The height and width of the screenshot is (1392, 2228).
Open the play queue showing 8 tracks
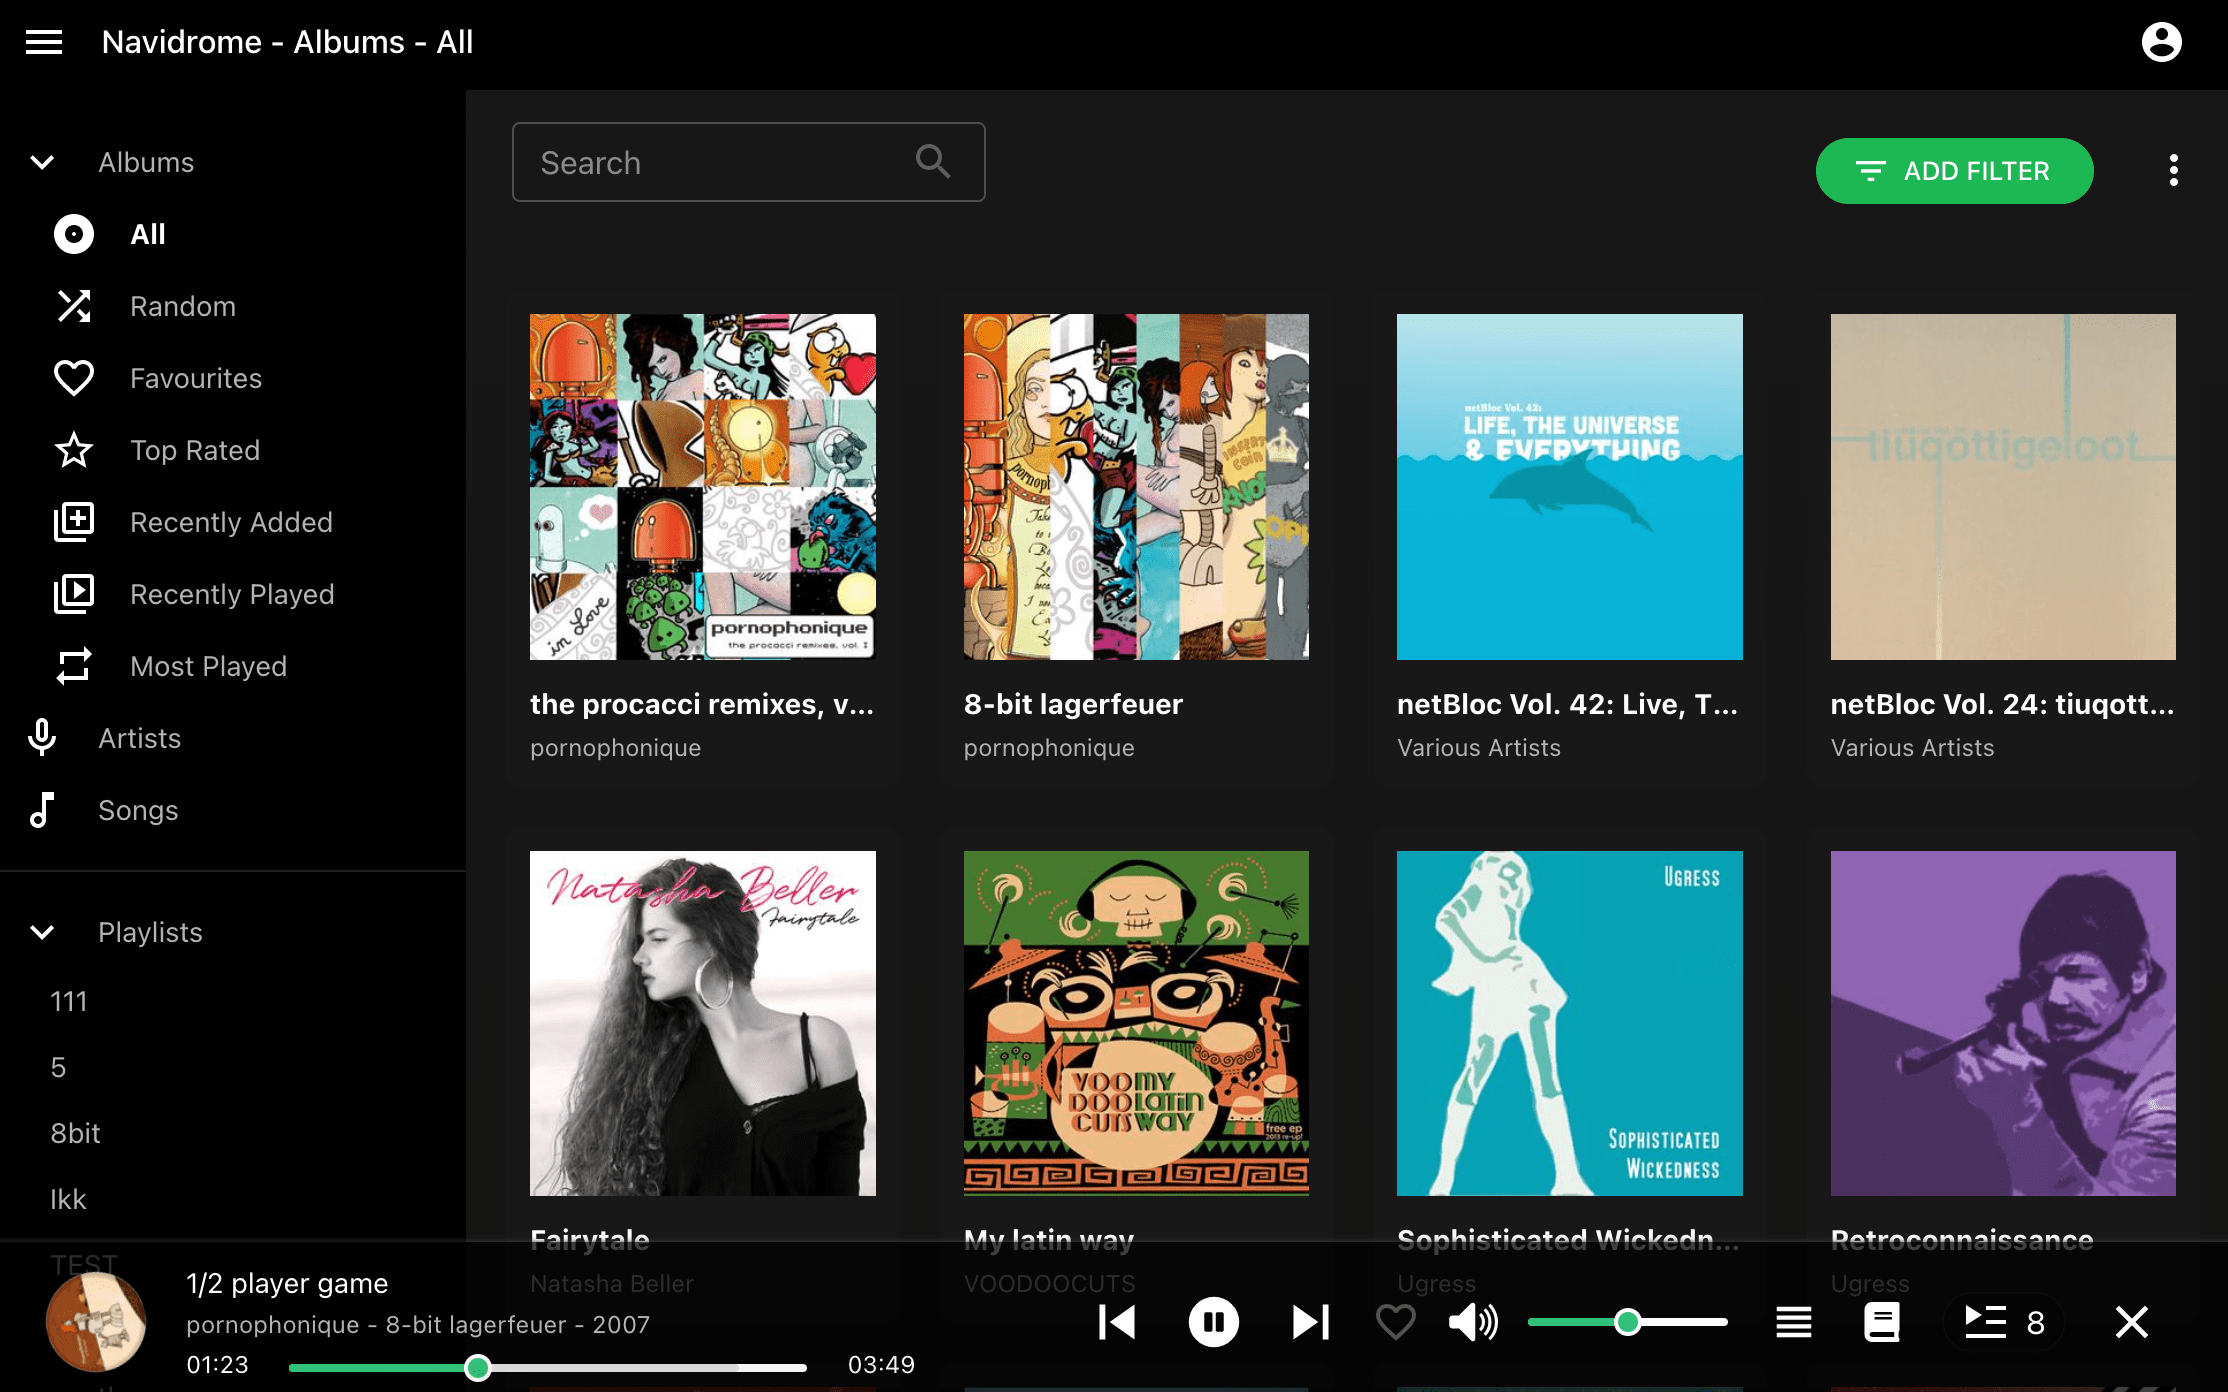[x=2004, y=1322]
